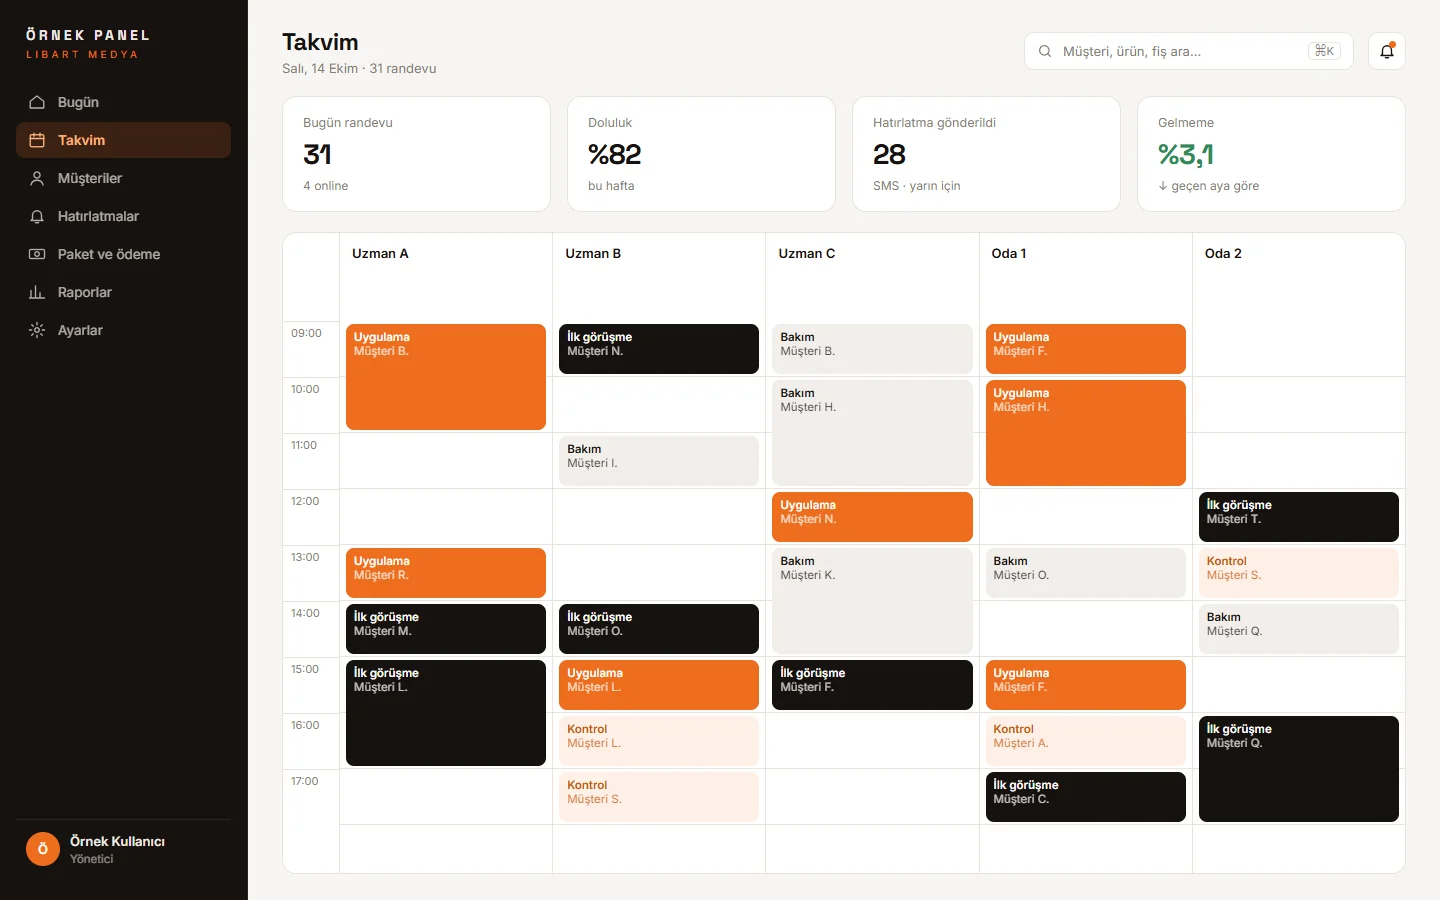Select Oda 2's İlk görüşme with Müşteri T.

pos(1299,517)
